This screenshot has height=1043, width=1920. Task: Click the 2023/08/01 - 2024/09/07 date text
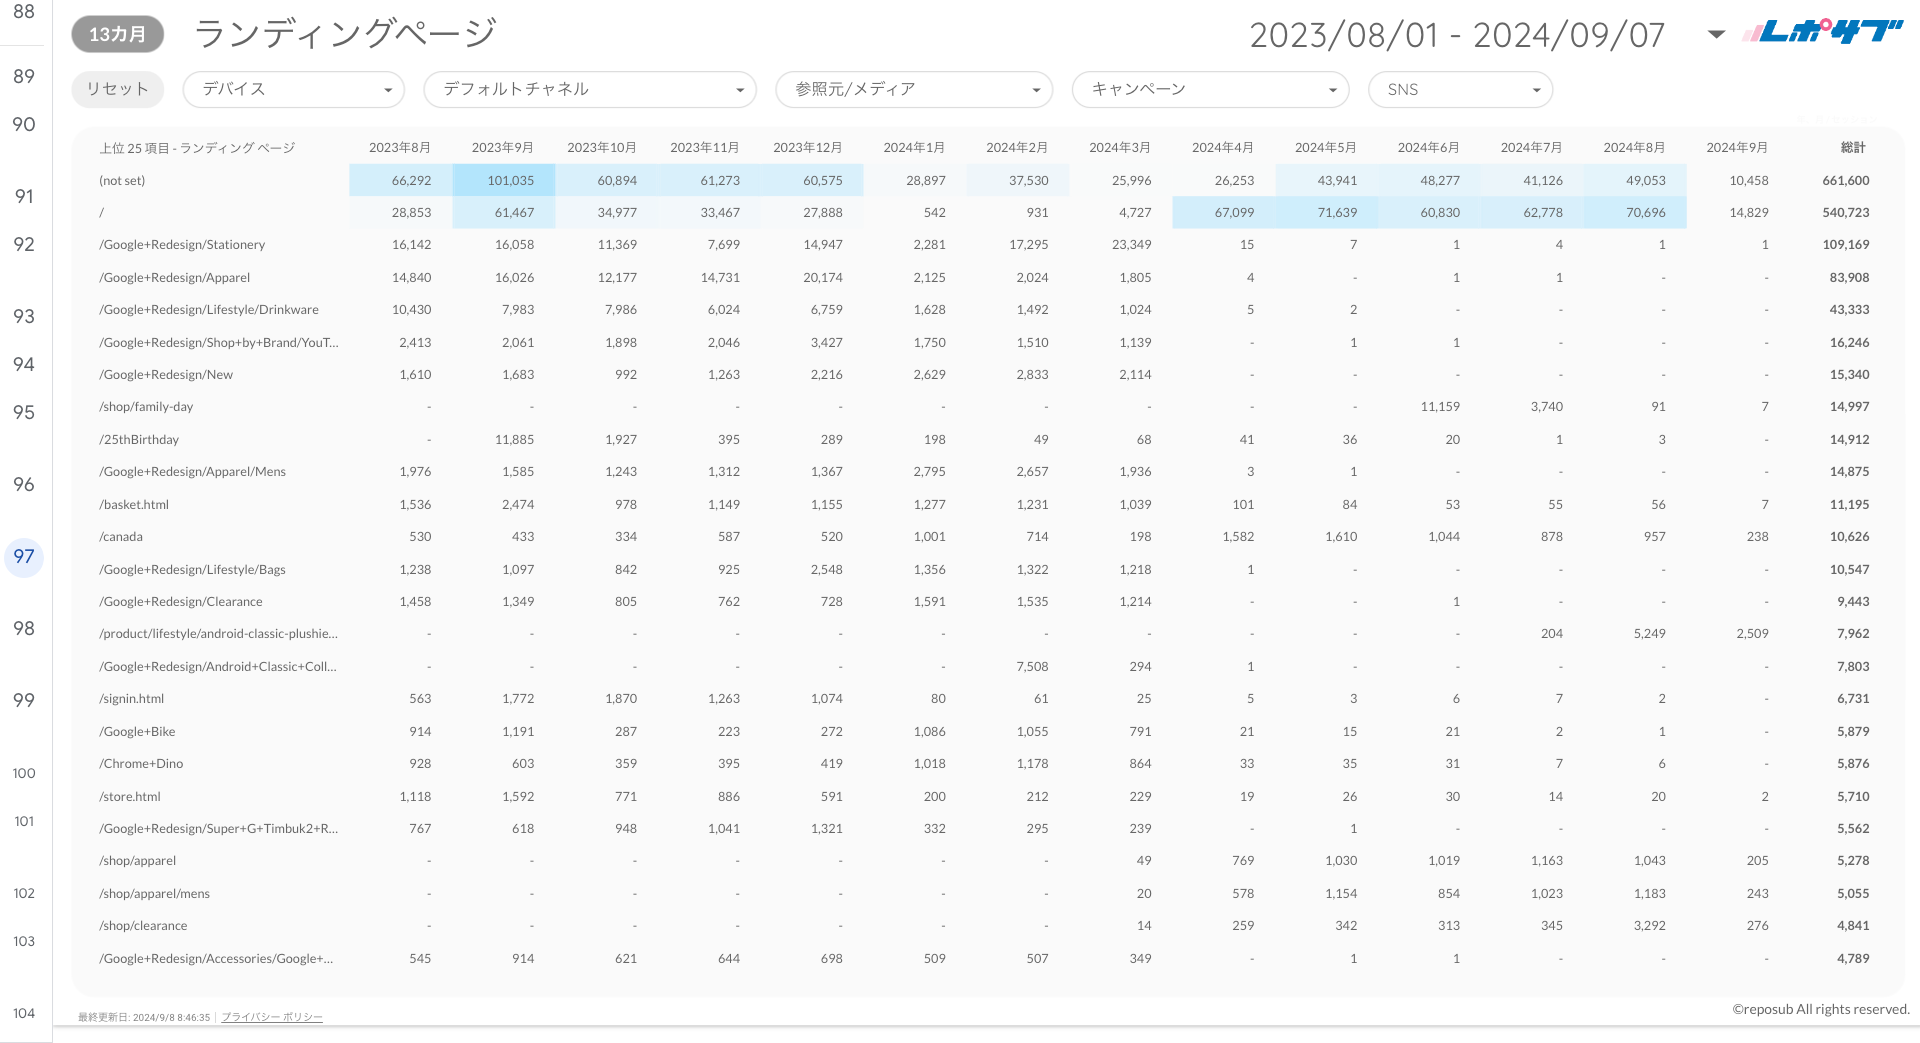tap(1457, 35)
